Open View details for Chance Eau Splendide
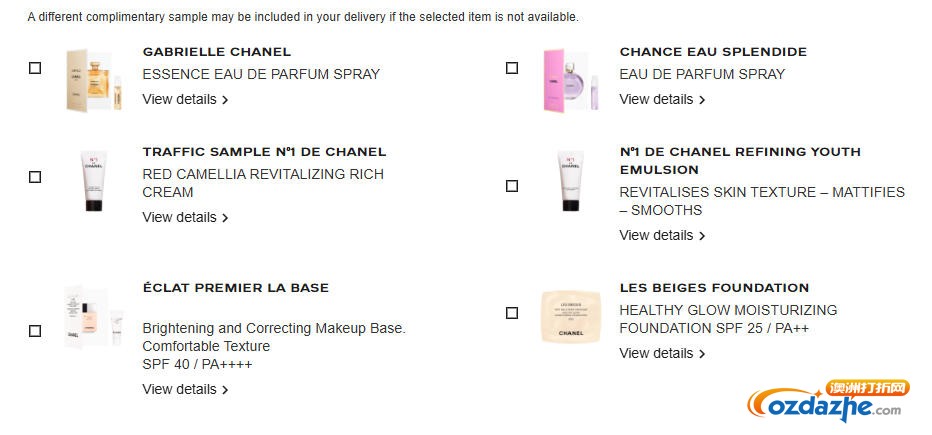This screenshot has height=435, width=932. point(662,99)
